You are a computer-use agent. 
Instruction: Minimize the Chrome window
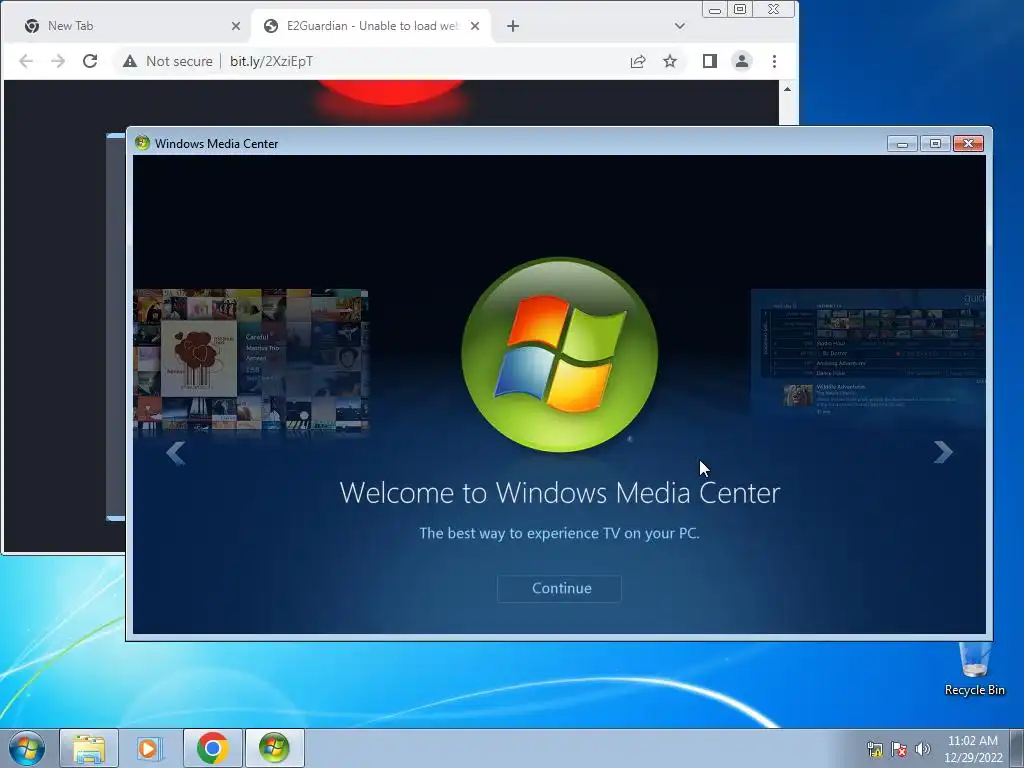(715, 10)
